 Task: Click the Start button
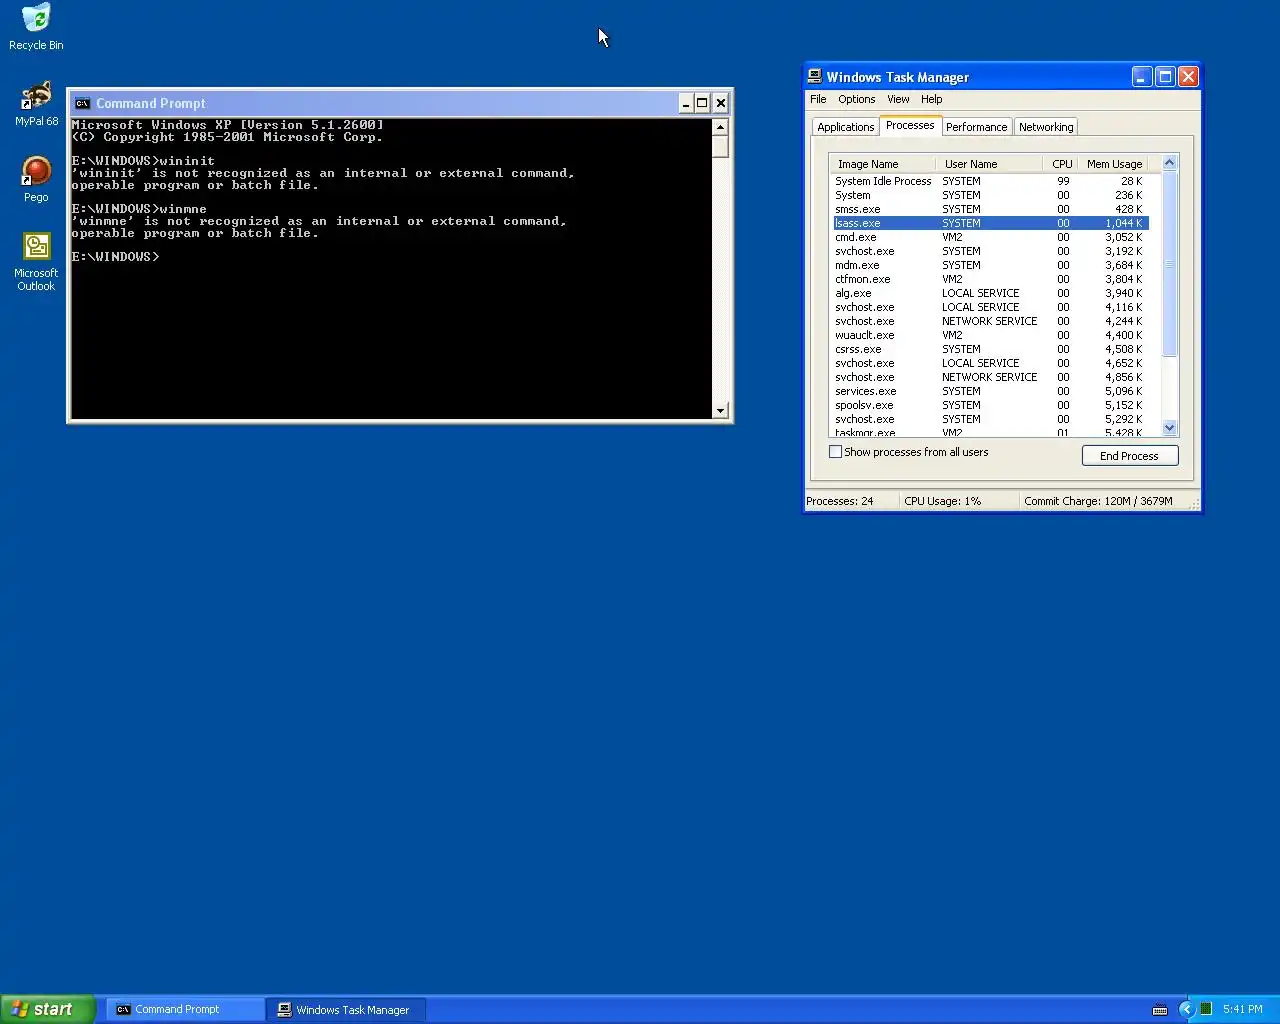click(48, 1009)
